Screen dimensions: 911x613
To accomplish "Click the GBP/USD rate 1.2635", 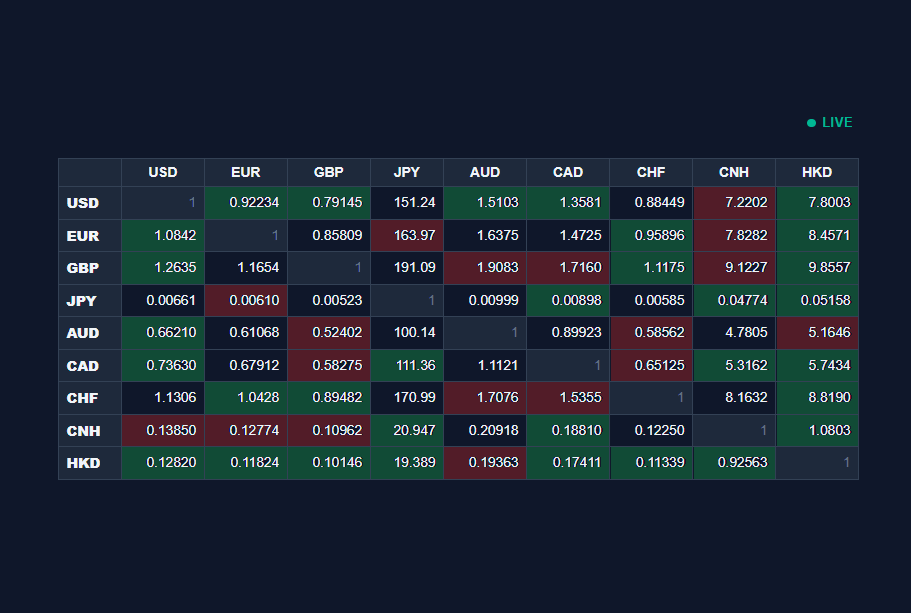I will (x=163, y=268).
